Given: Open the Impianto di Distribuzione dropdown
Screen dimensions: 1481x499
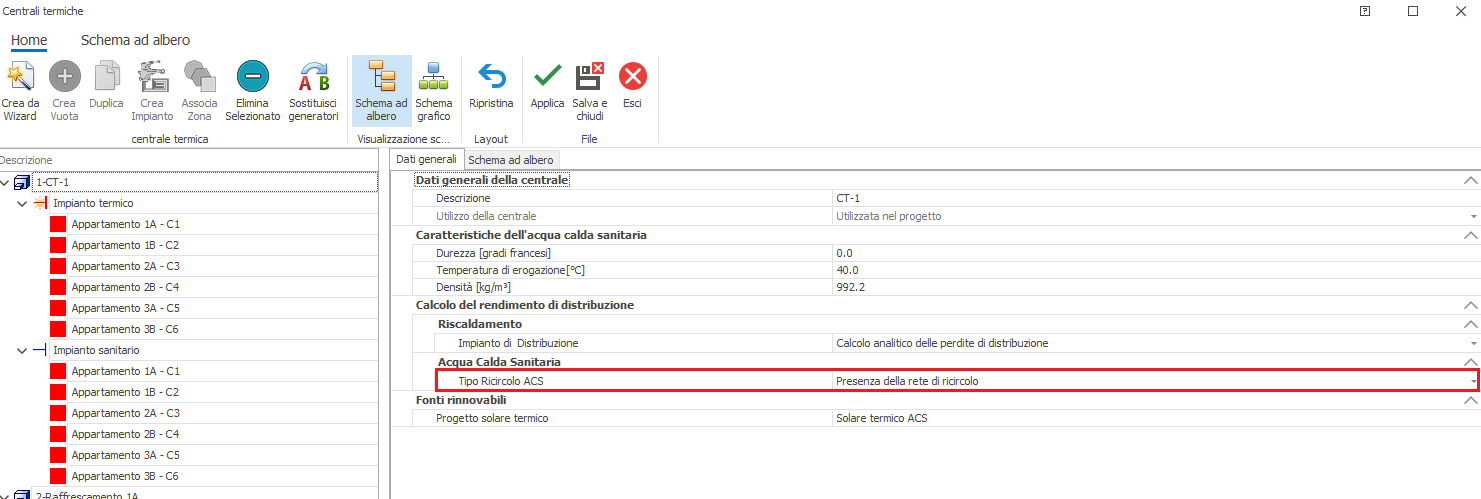Looking at the screenshot, I should pos(1473,343).
